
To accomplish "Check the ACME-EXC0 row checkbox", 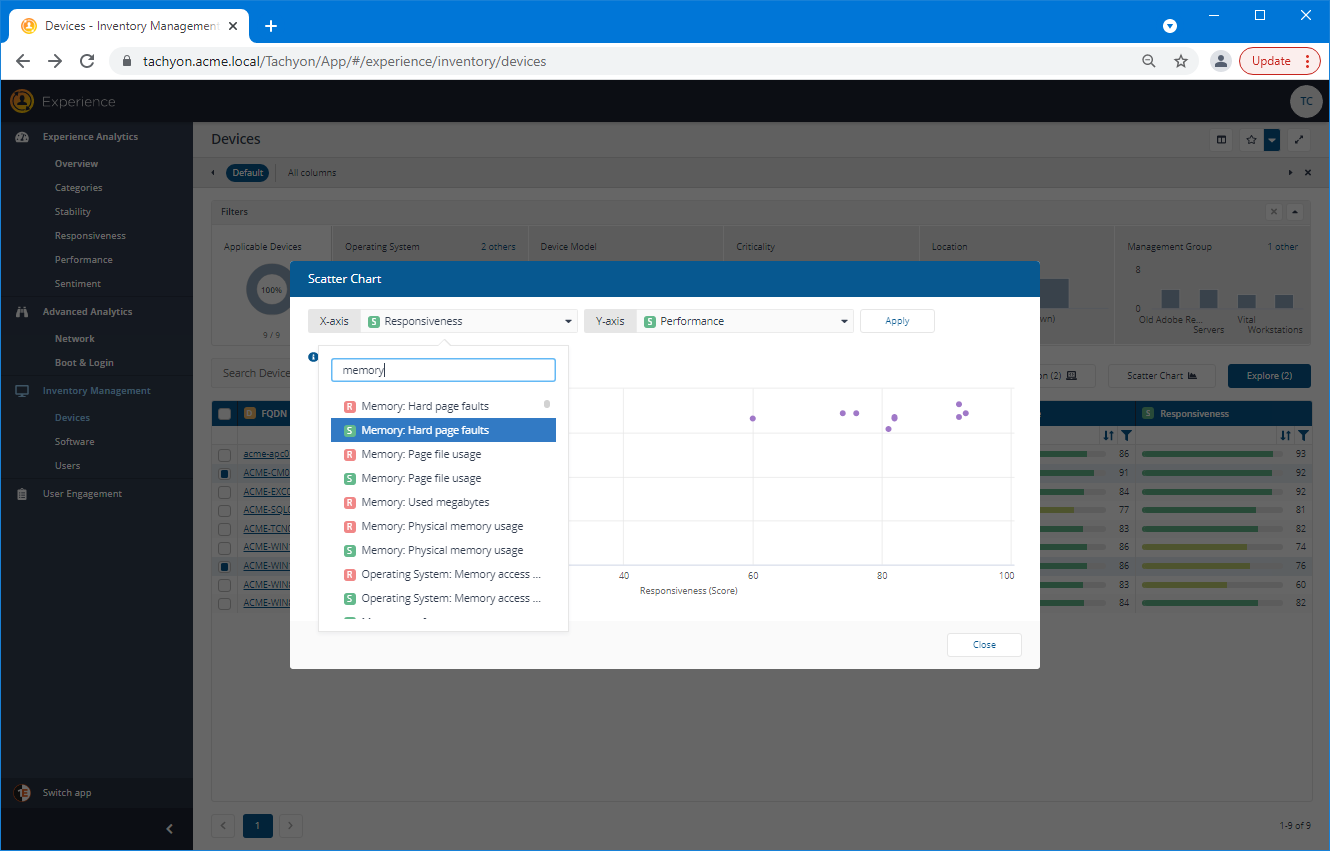I will [x=225, y=492].
